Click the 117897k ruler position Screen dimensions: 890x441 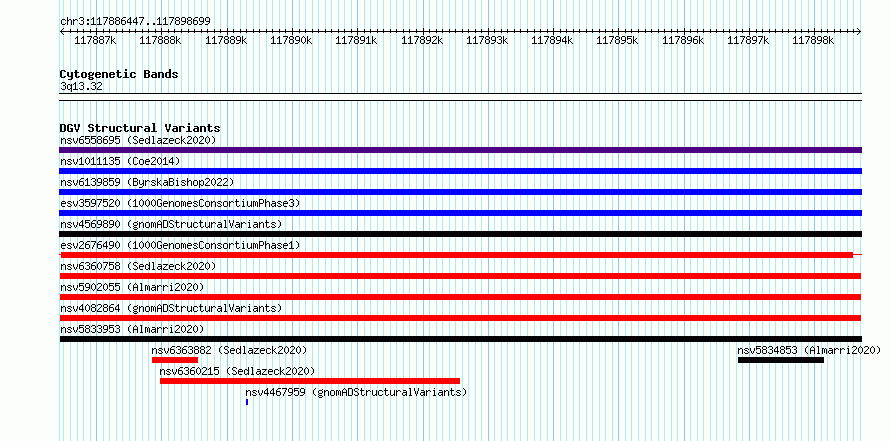click(748, 40)
